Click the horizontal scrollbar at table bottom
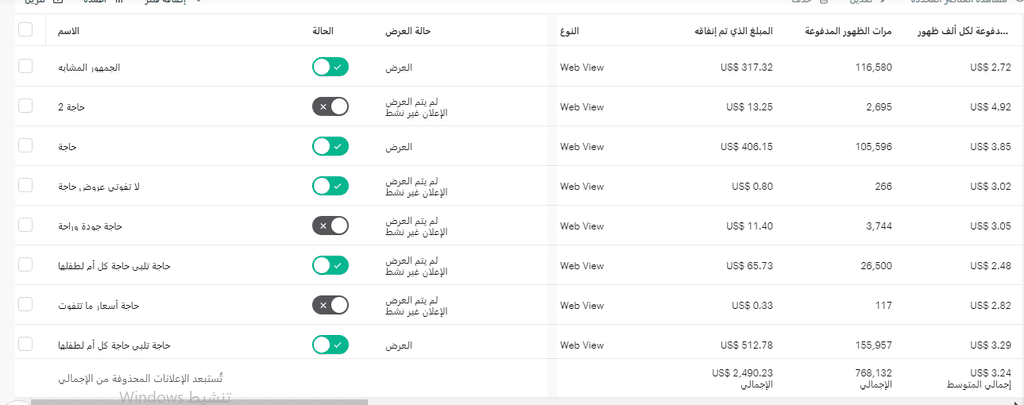 tap(199, 402)
